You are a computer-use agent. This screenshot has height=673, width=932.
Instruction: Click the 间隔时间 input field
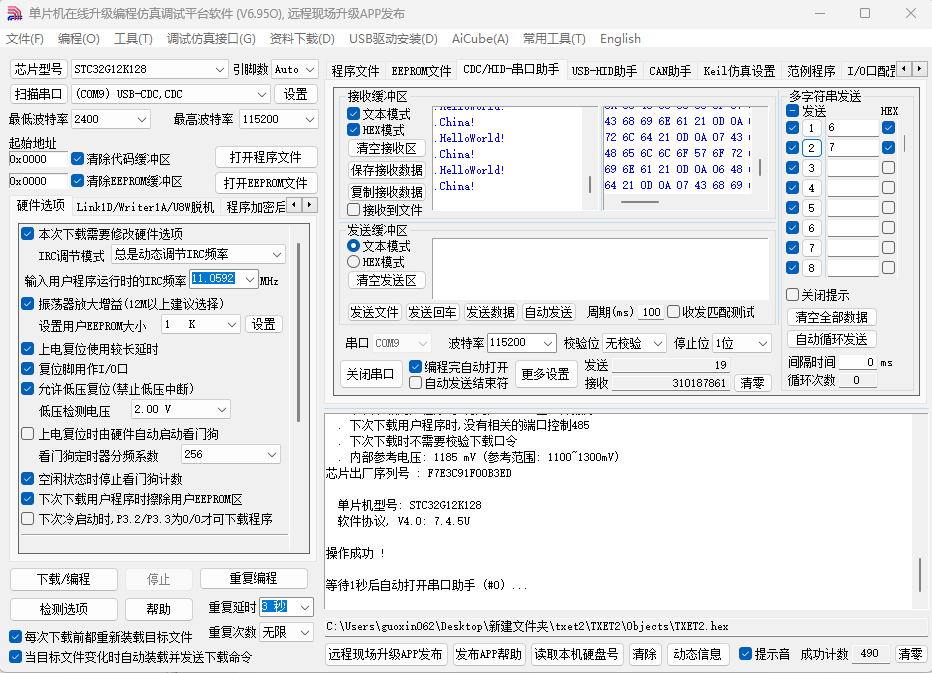point(858,362)
